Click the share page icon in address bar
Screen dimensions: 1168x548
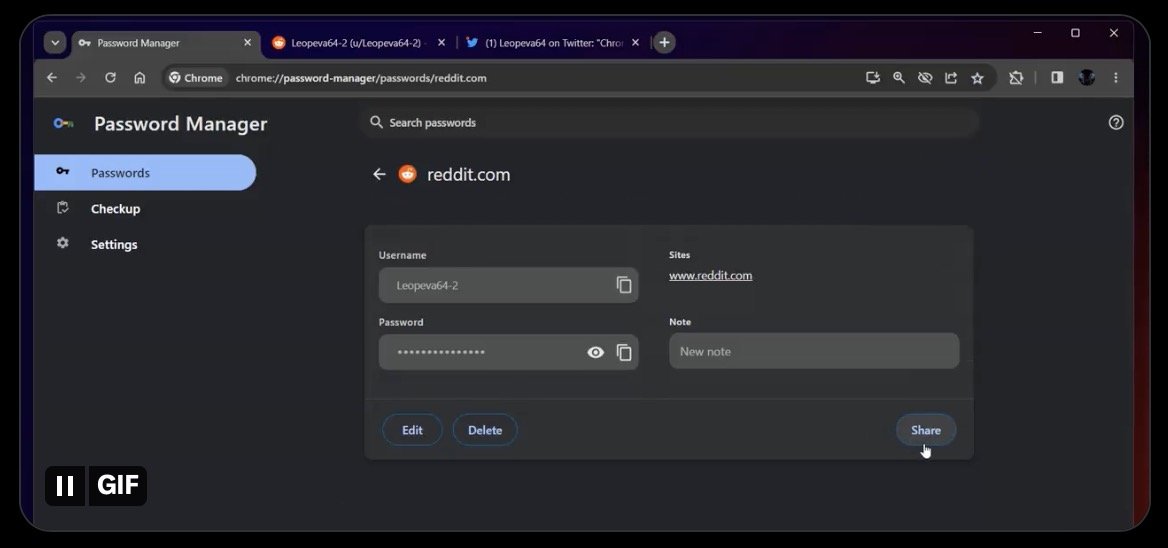(951, 77)
